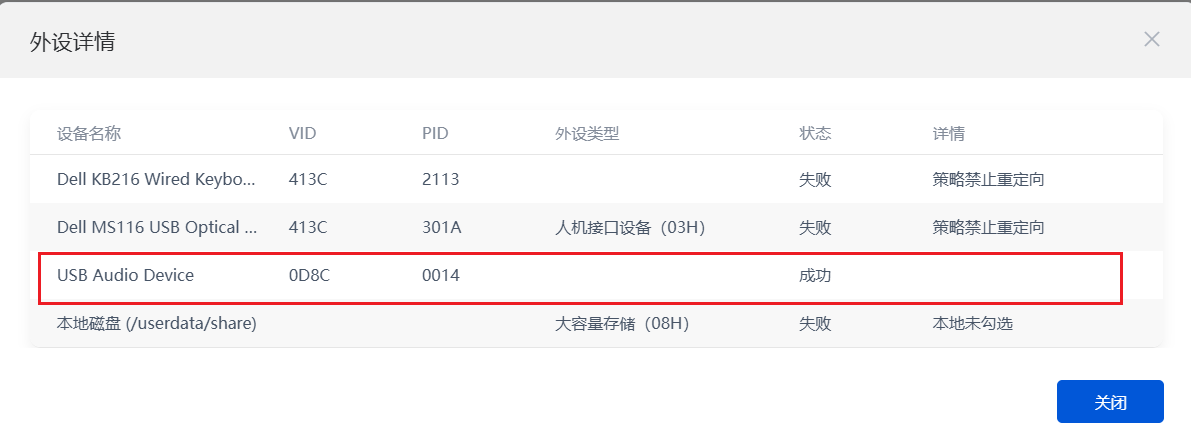Click the 状态 column header
The width and height of the screenshot is (1191, 436).
tap(815, 133)
